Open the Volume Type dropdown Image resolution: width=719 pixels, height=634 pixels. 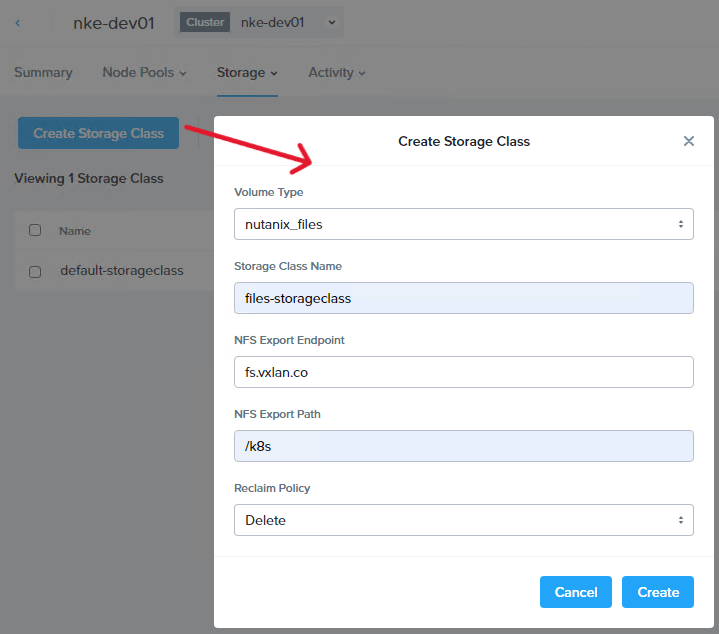pos(463,224)
